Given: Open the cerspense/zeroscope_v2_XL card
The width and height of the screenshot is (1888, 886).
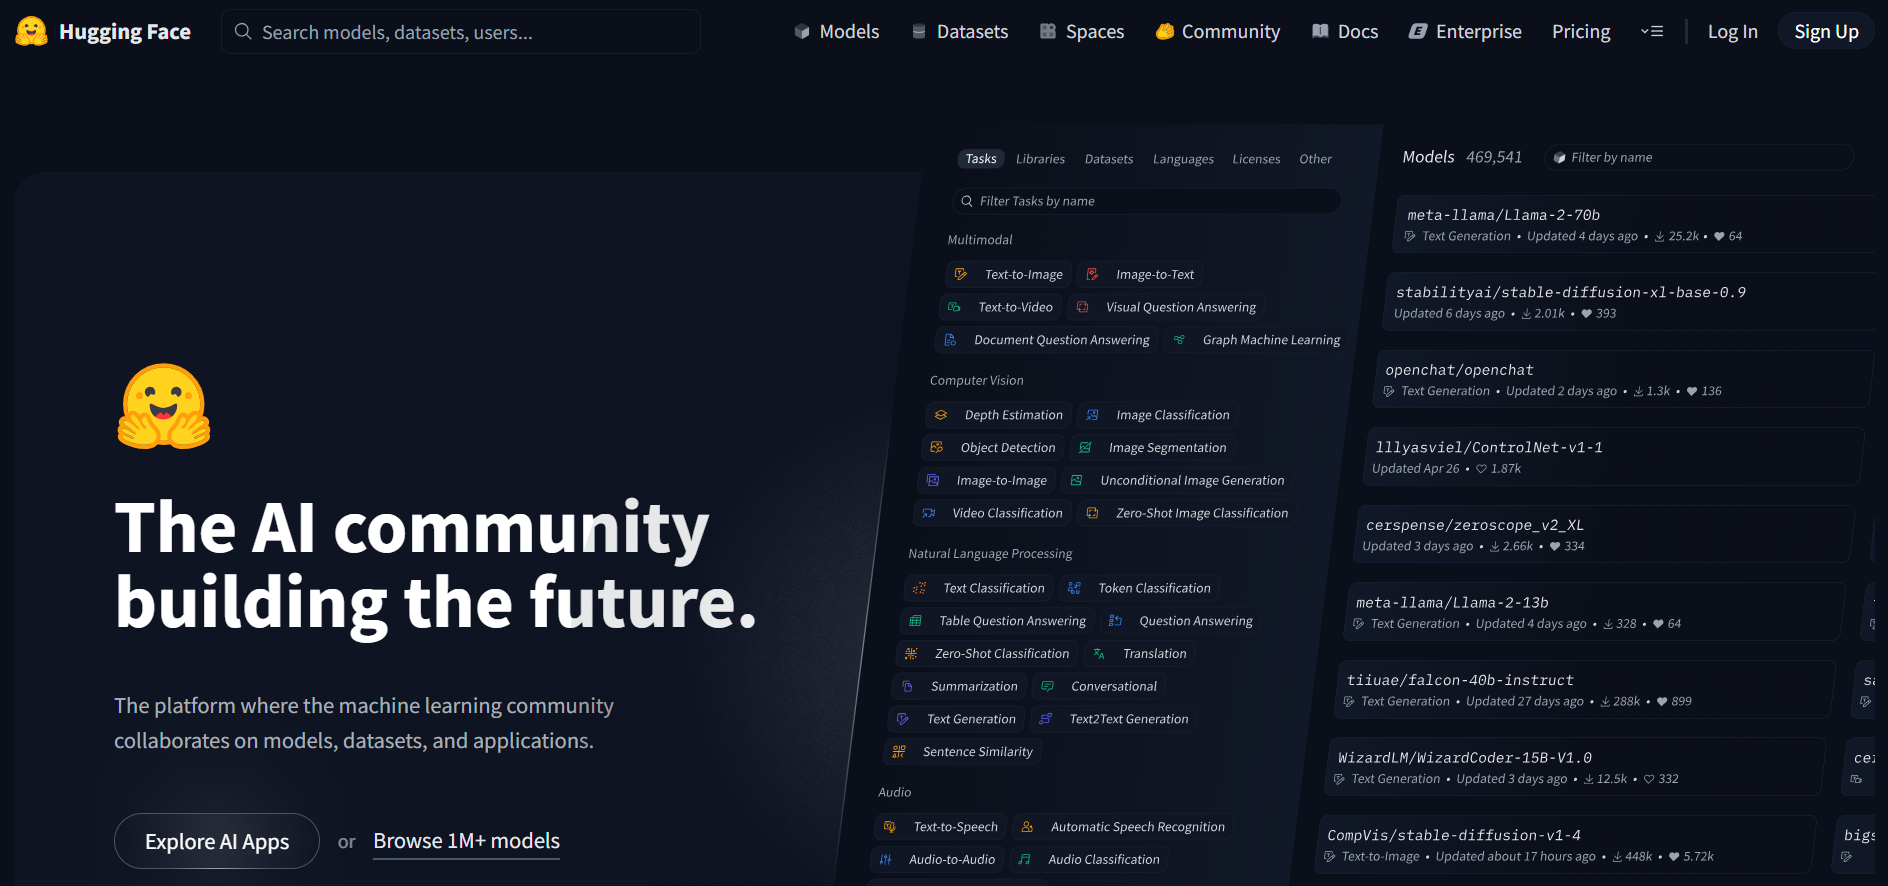Looking at the screenshot, I should [x=1603, y=535].
